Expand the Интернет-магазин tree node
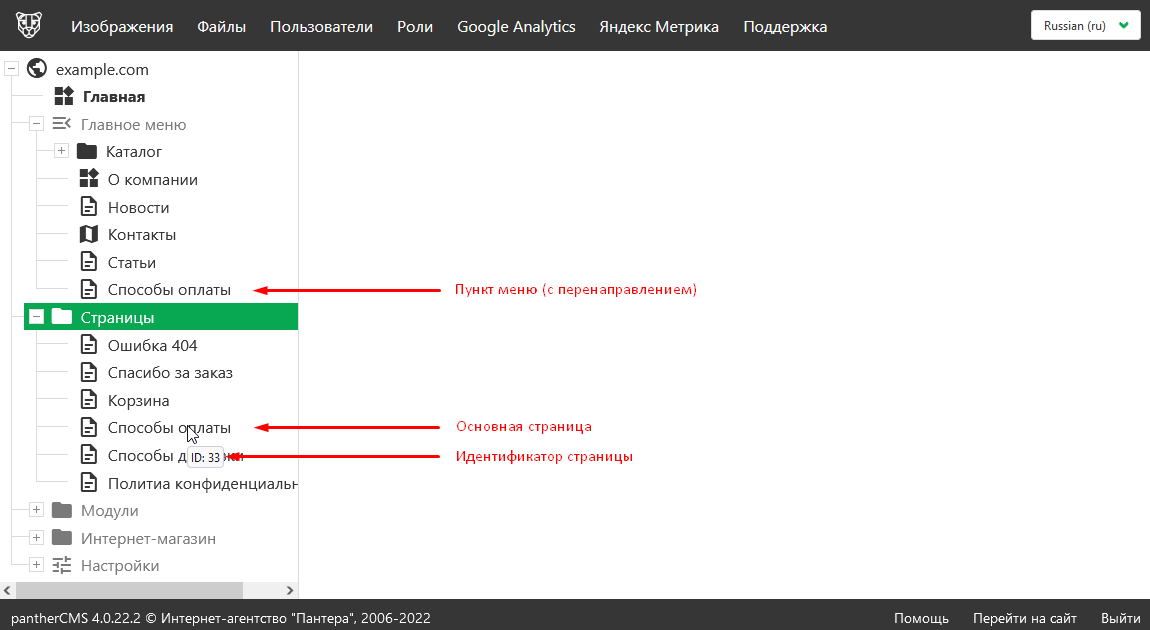 point(36,538)
